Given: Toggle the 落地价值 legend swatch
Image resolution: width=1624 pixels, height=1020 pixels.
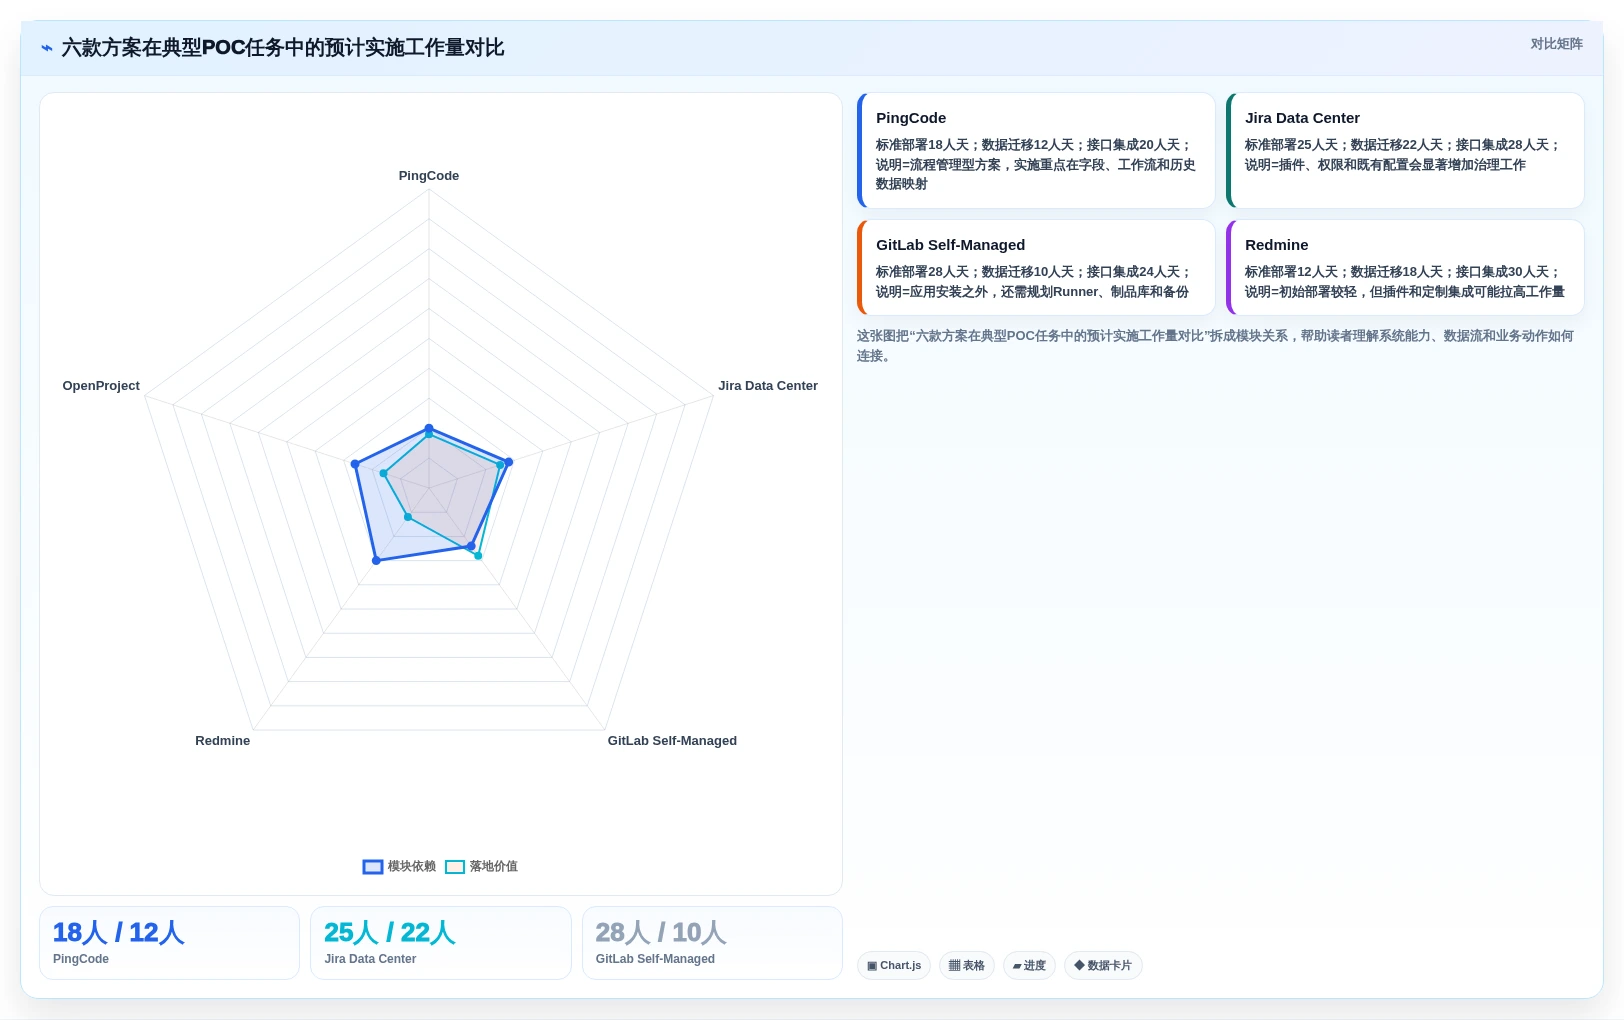Looking at the screenshot, I should tap(455, 867).
